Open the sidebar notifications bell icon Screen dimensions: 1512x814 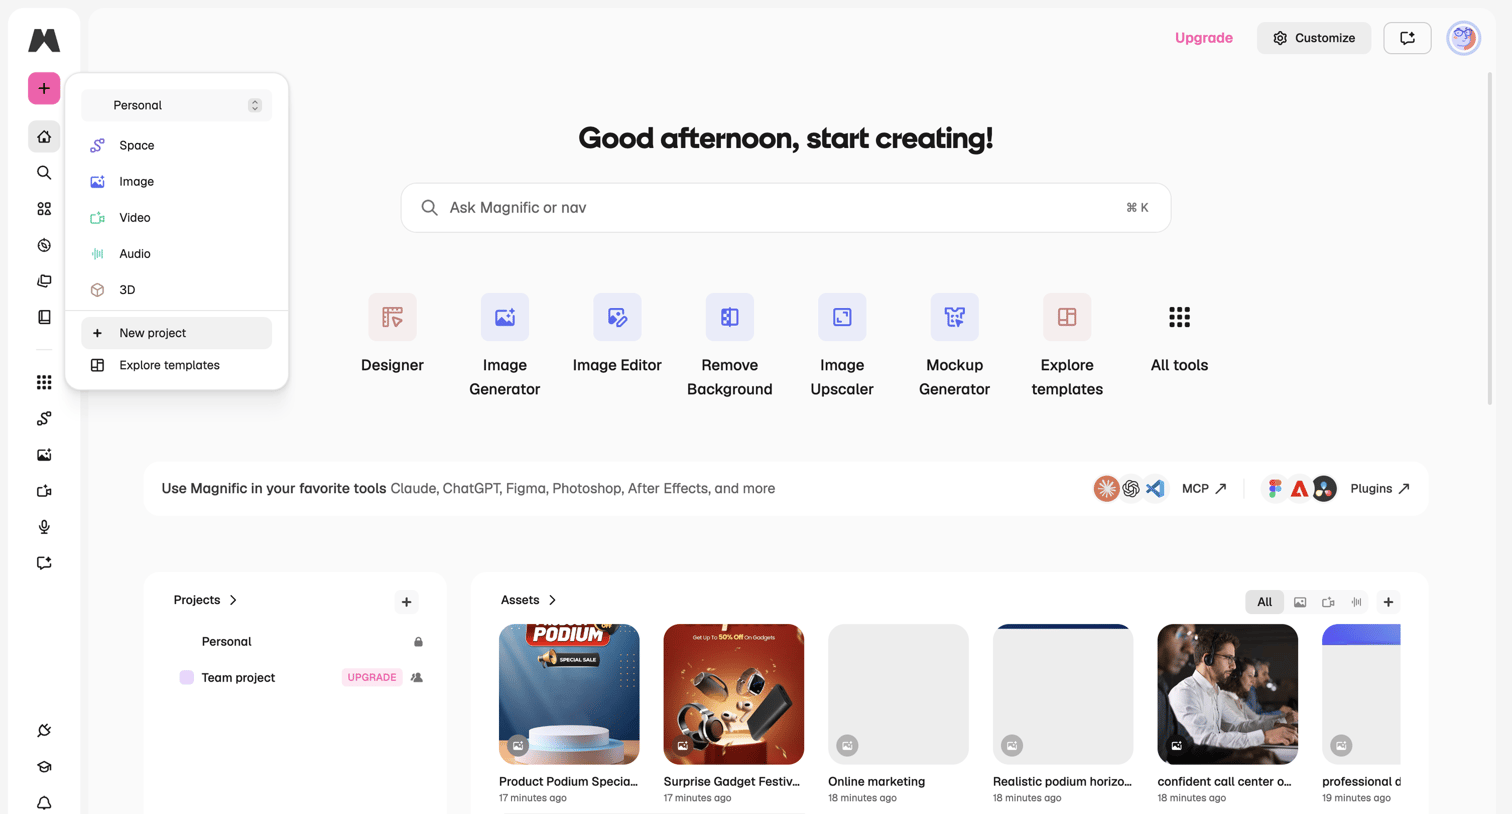44,803
